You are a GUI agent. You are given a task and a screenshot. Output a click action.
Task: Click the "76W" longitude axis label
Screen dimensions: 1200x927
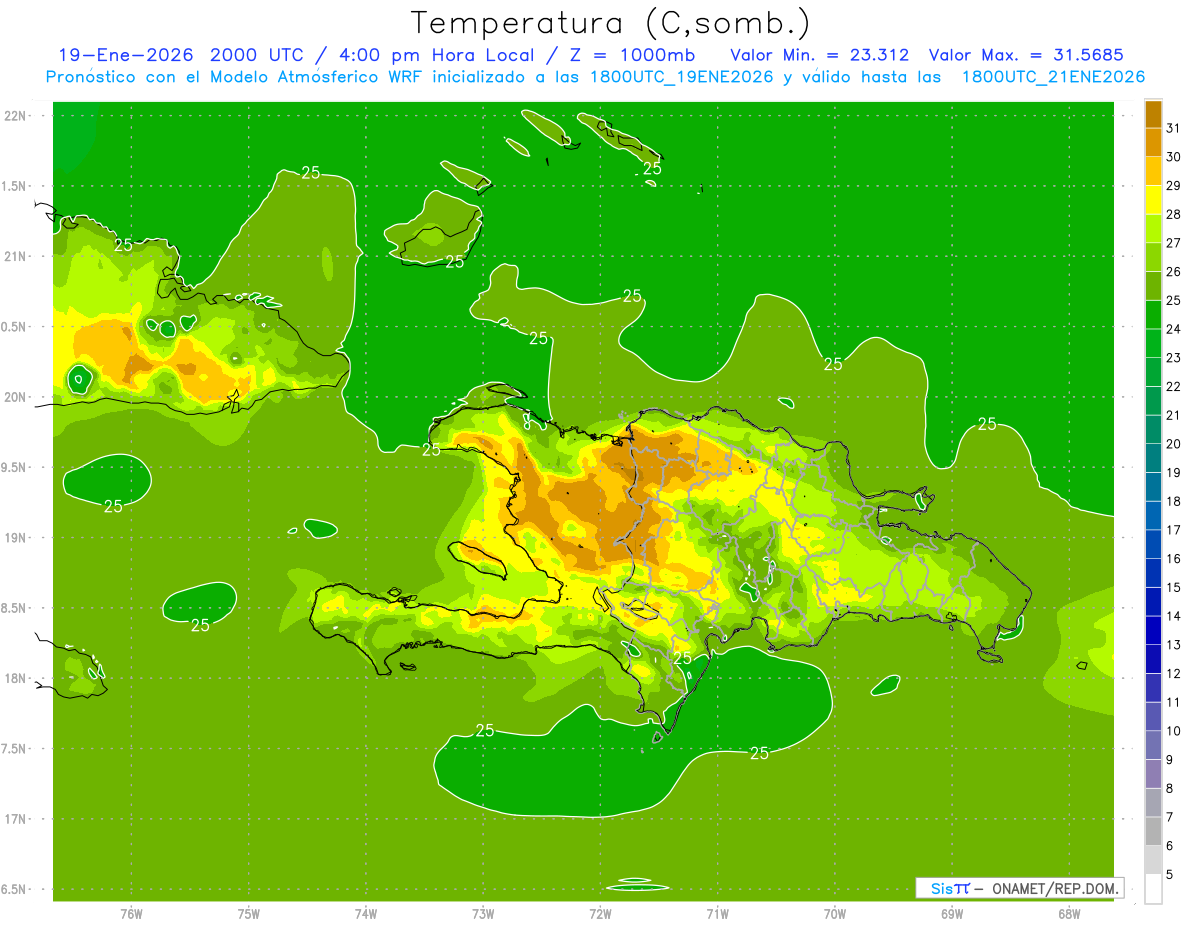pyautogui.click(x=131, y=915)
